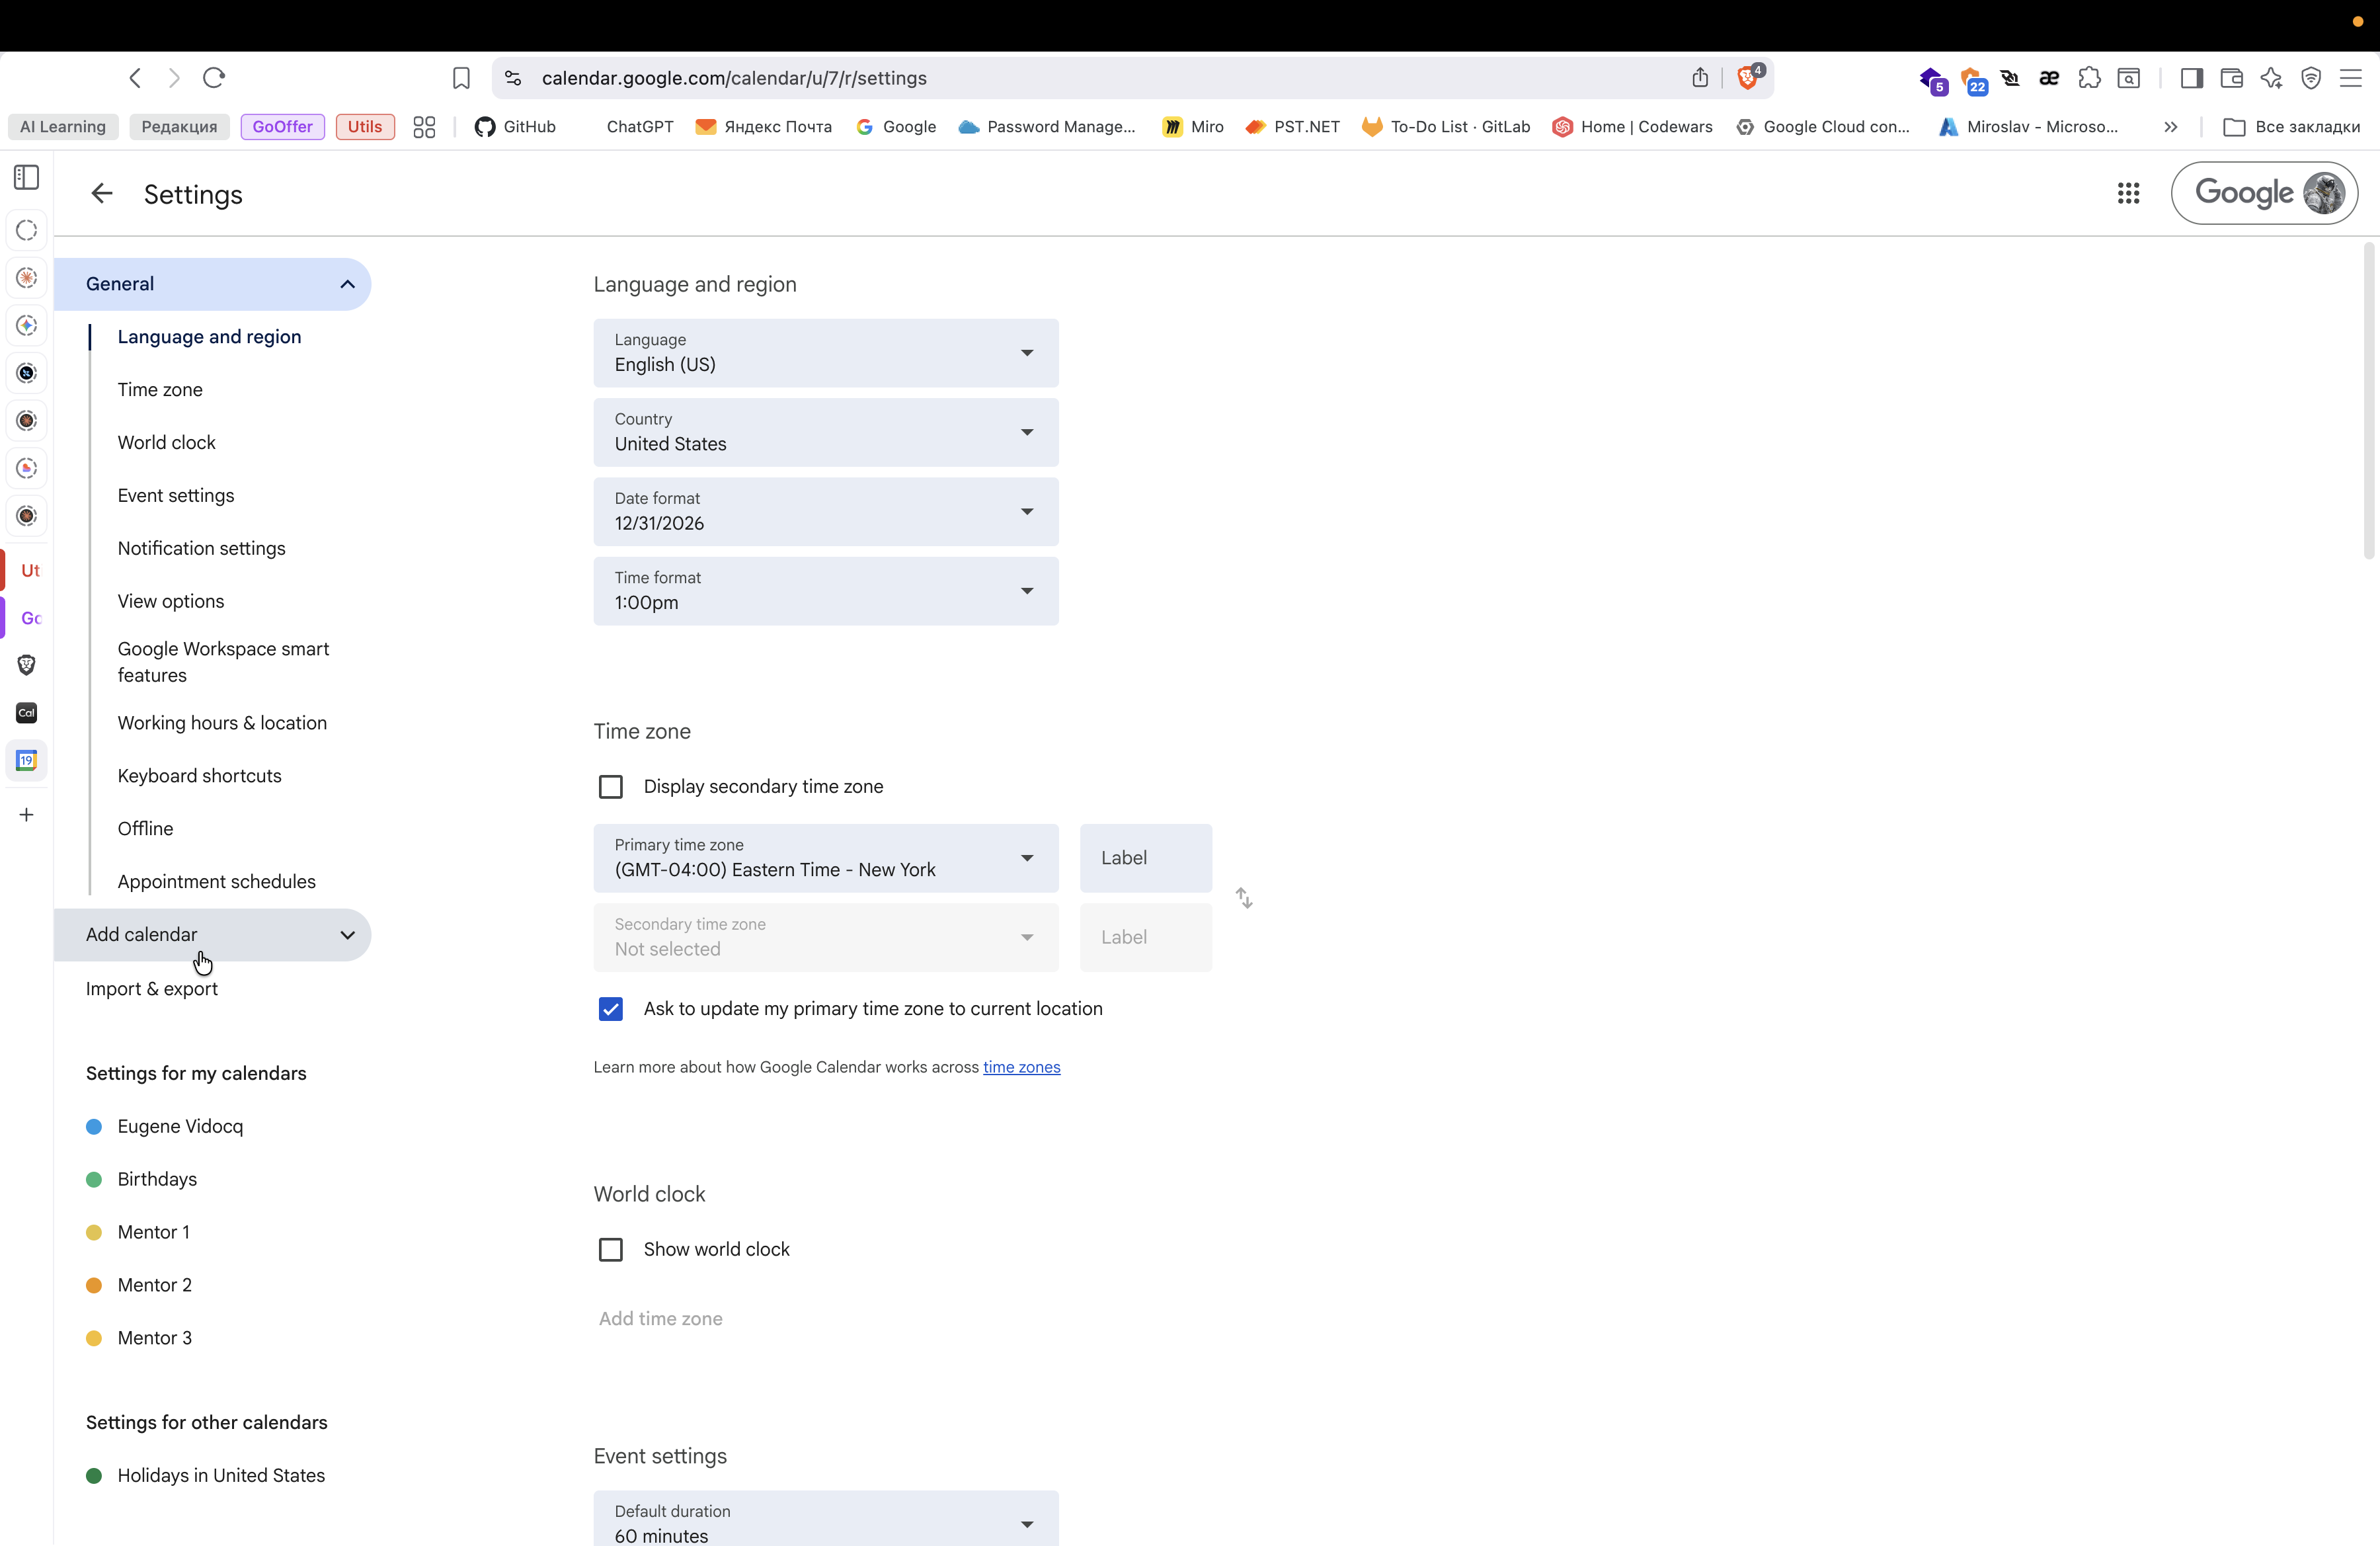Image resolution: width=2380 pixels, height=1546 pixels.
Task: Check the Show world clock box
Action: 610,1250
